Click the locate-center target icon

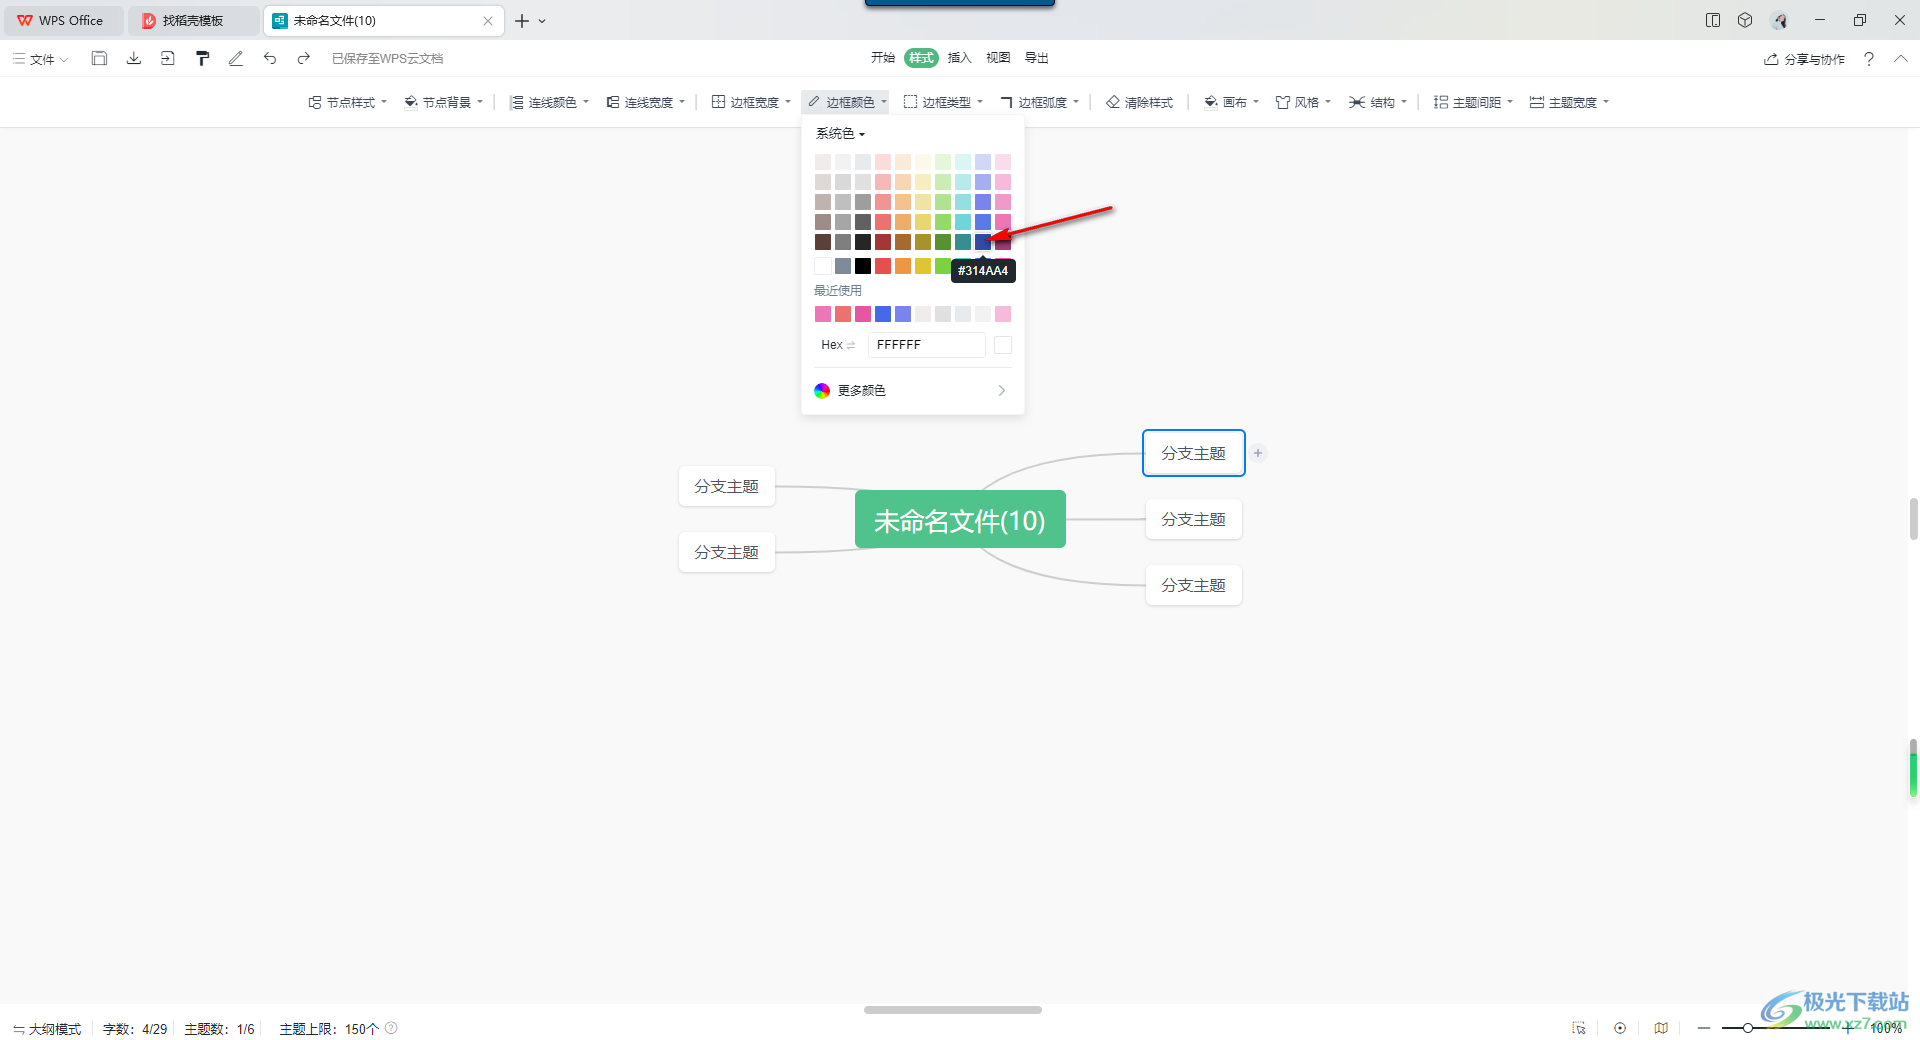[x=1620, y=1028]
